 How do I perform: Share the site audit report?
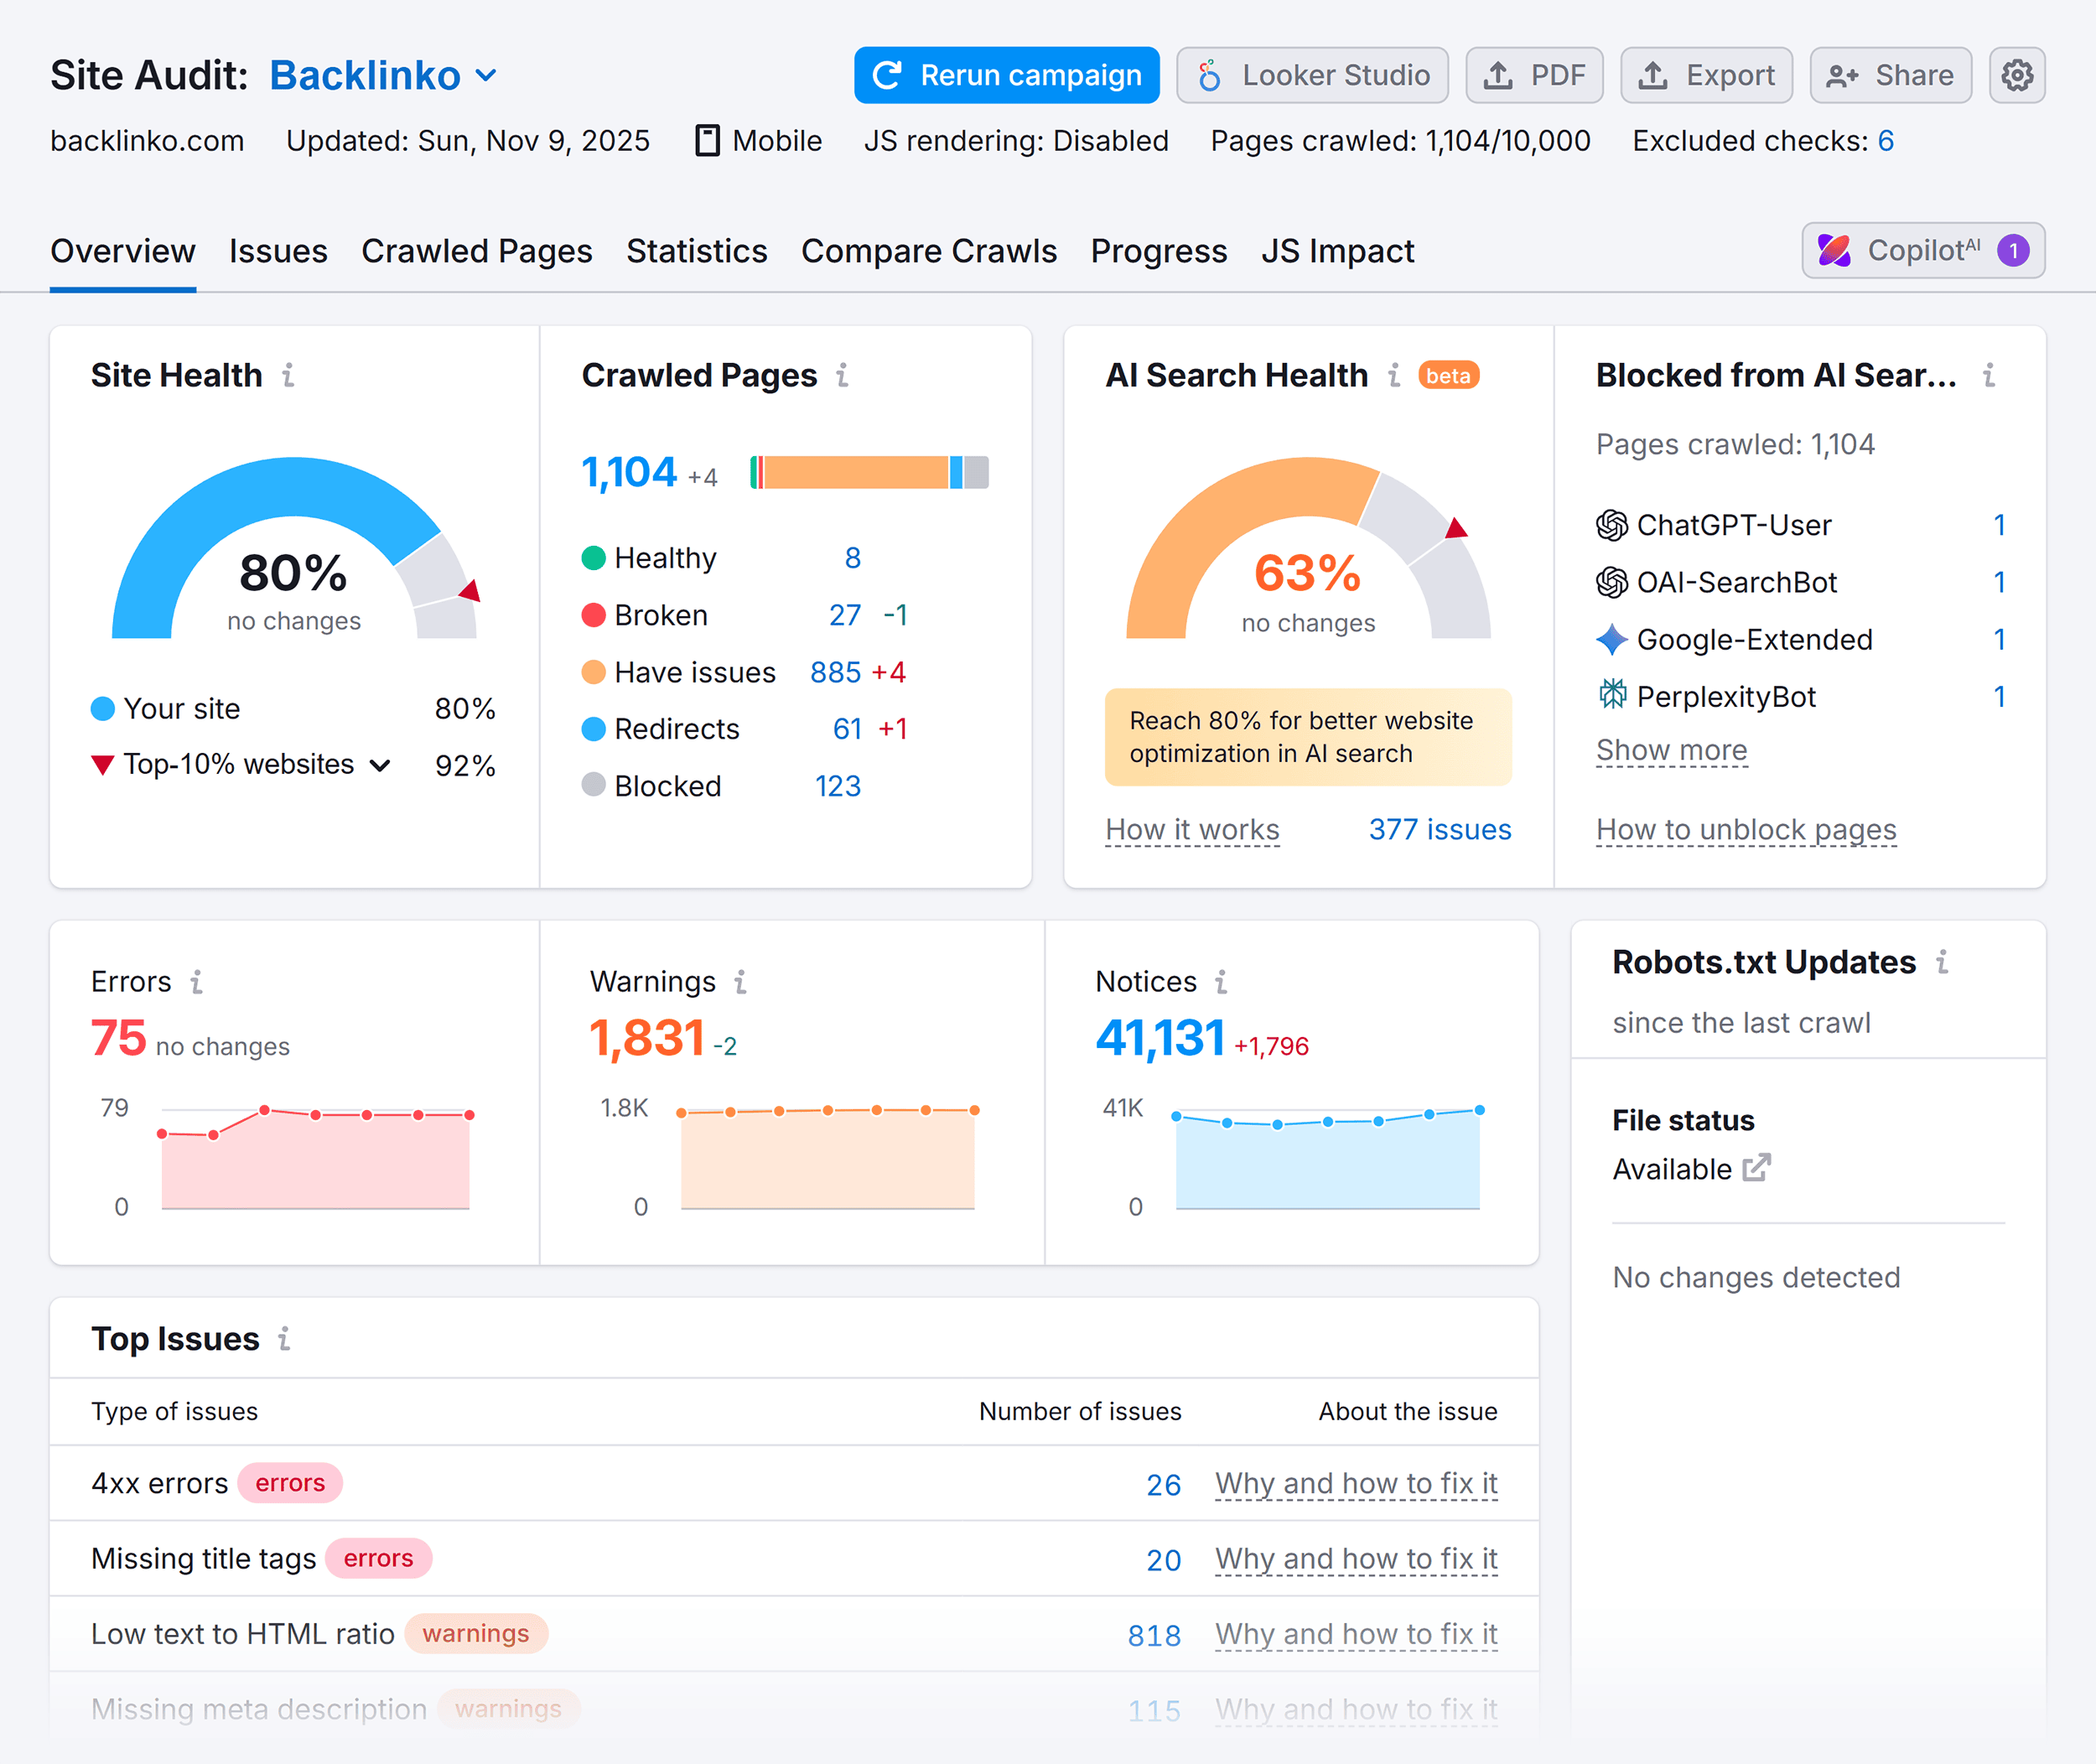[1889, 75]
